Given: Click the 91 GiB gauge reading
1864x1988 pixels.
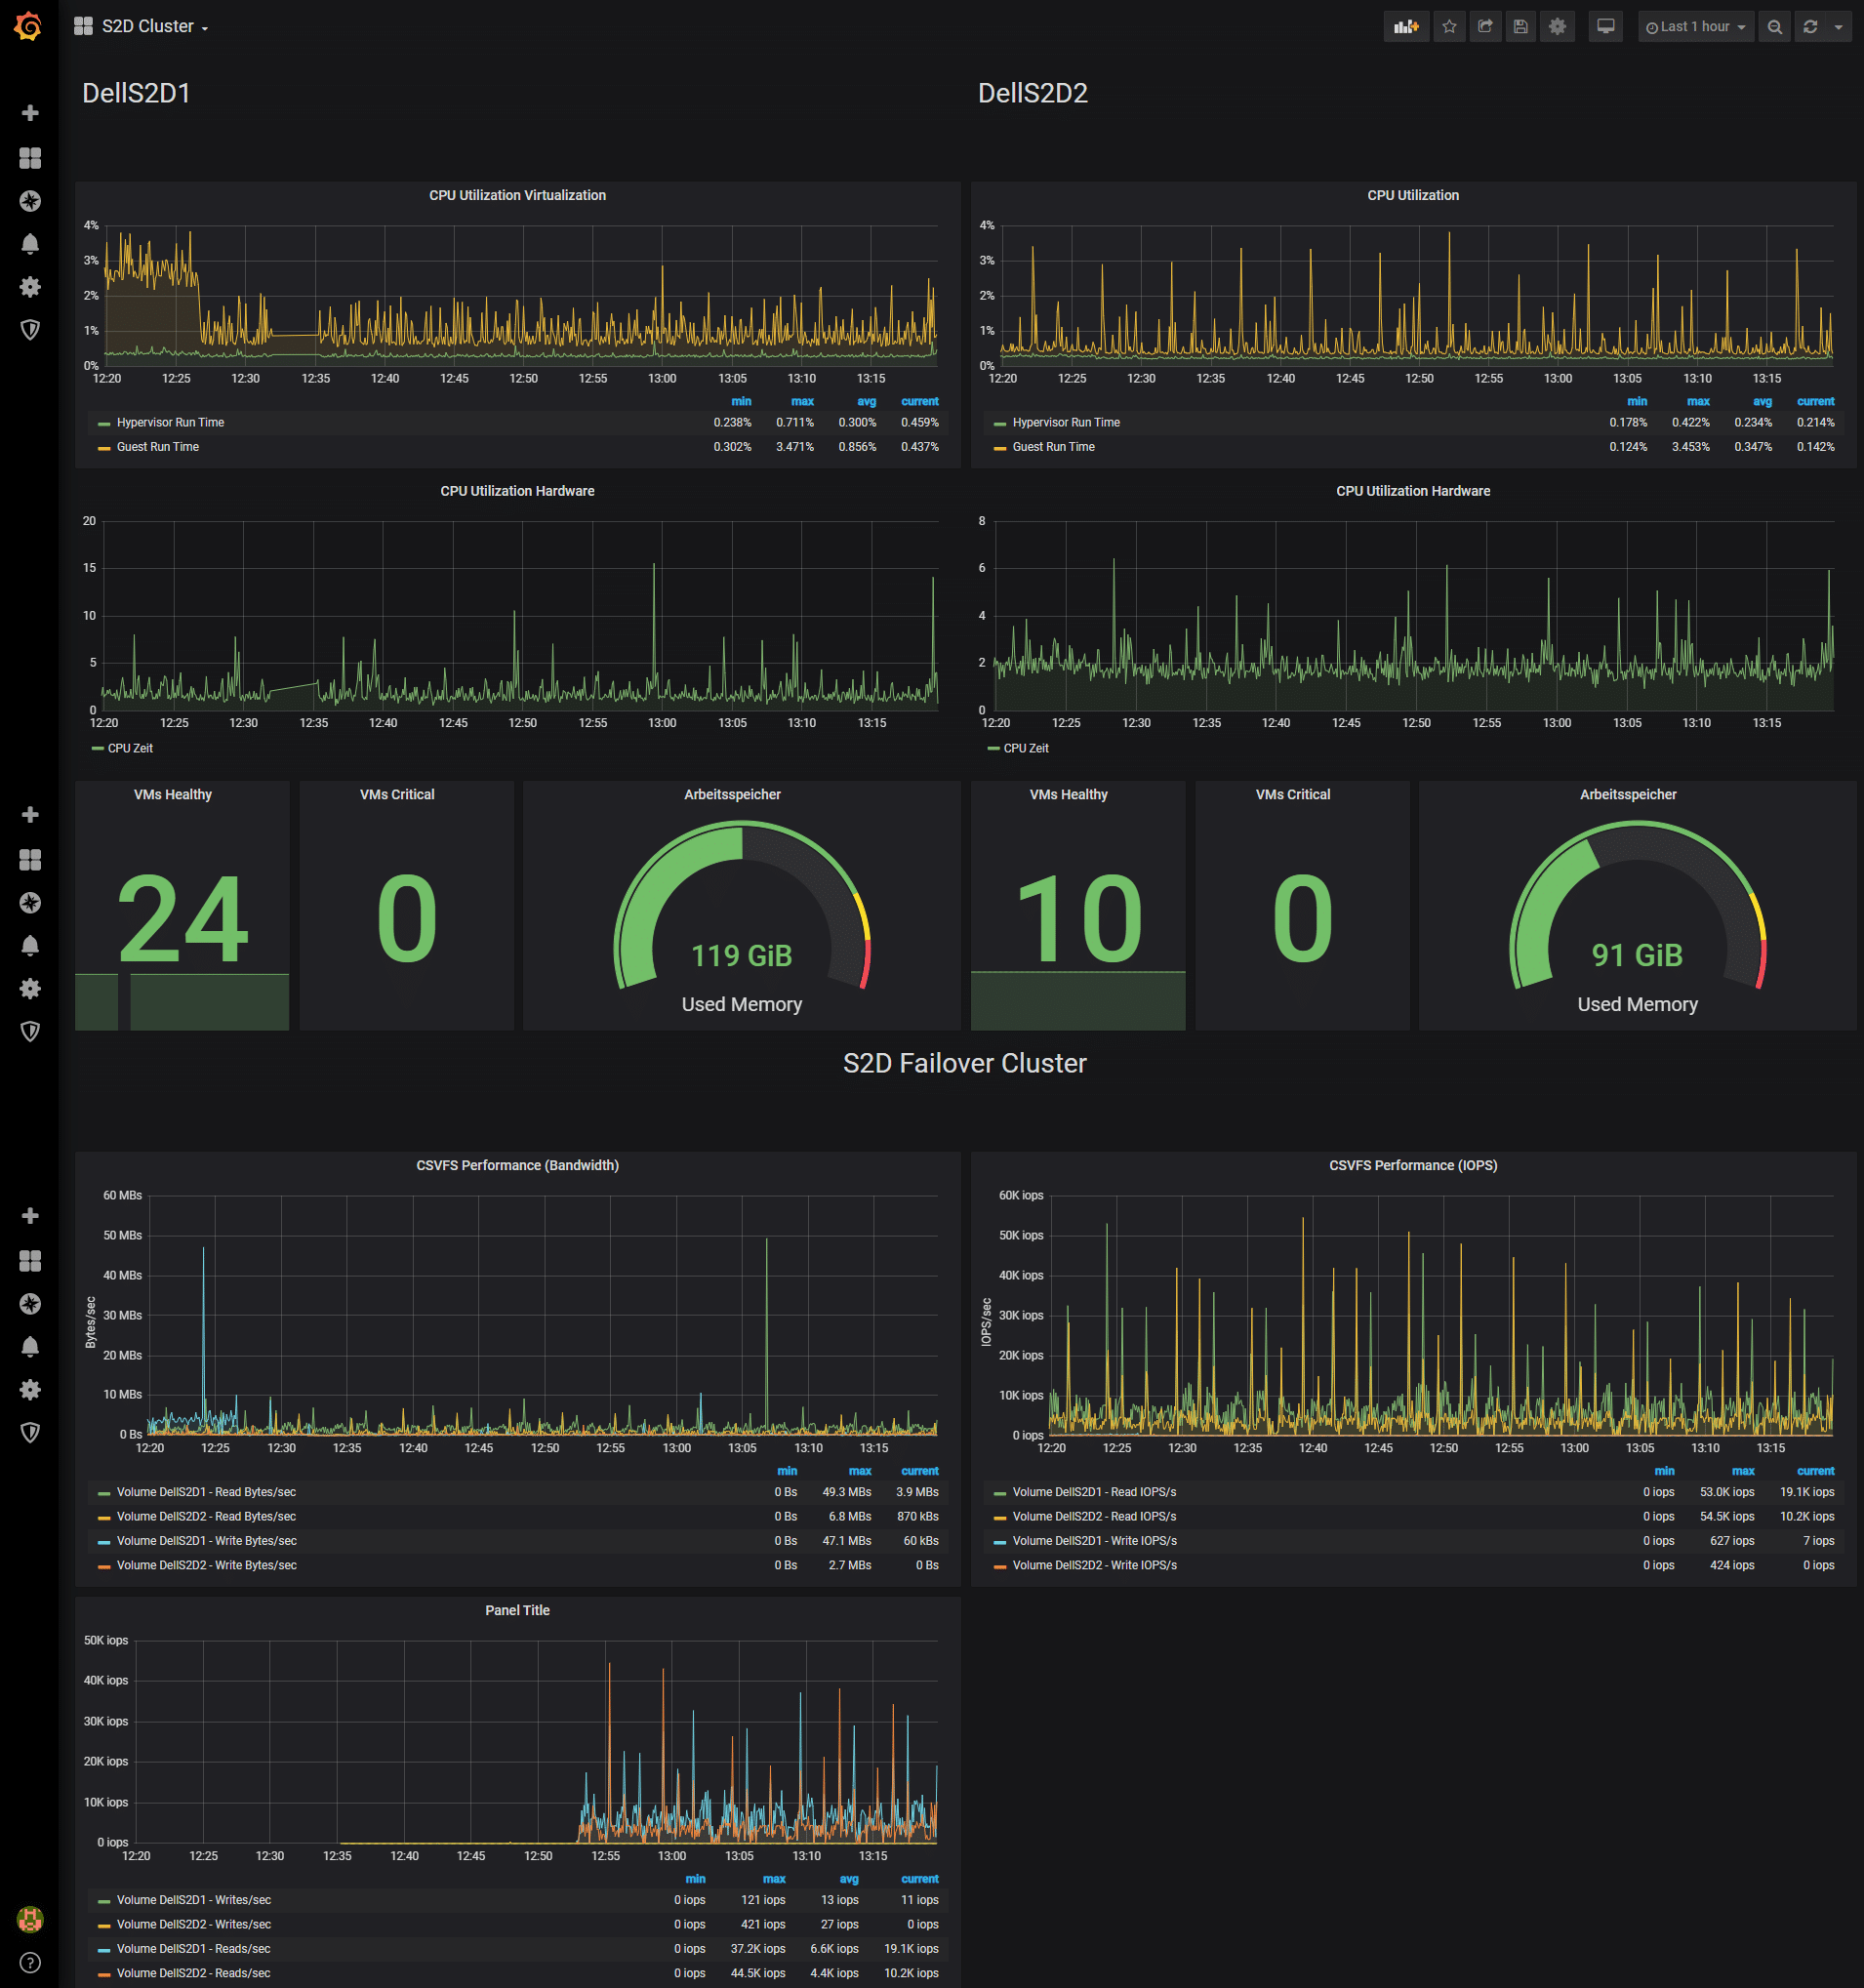Looking at the screenshot, I should (x=1637, y=956).
